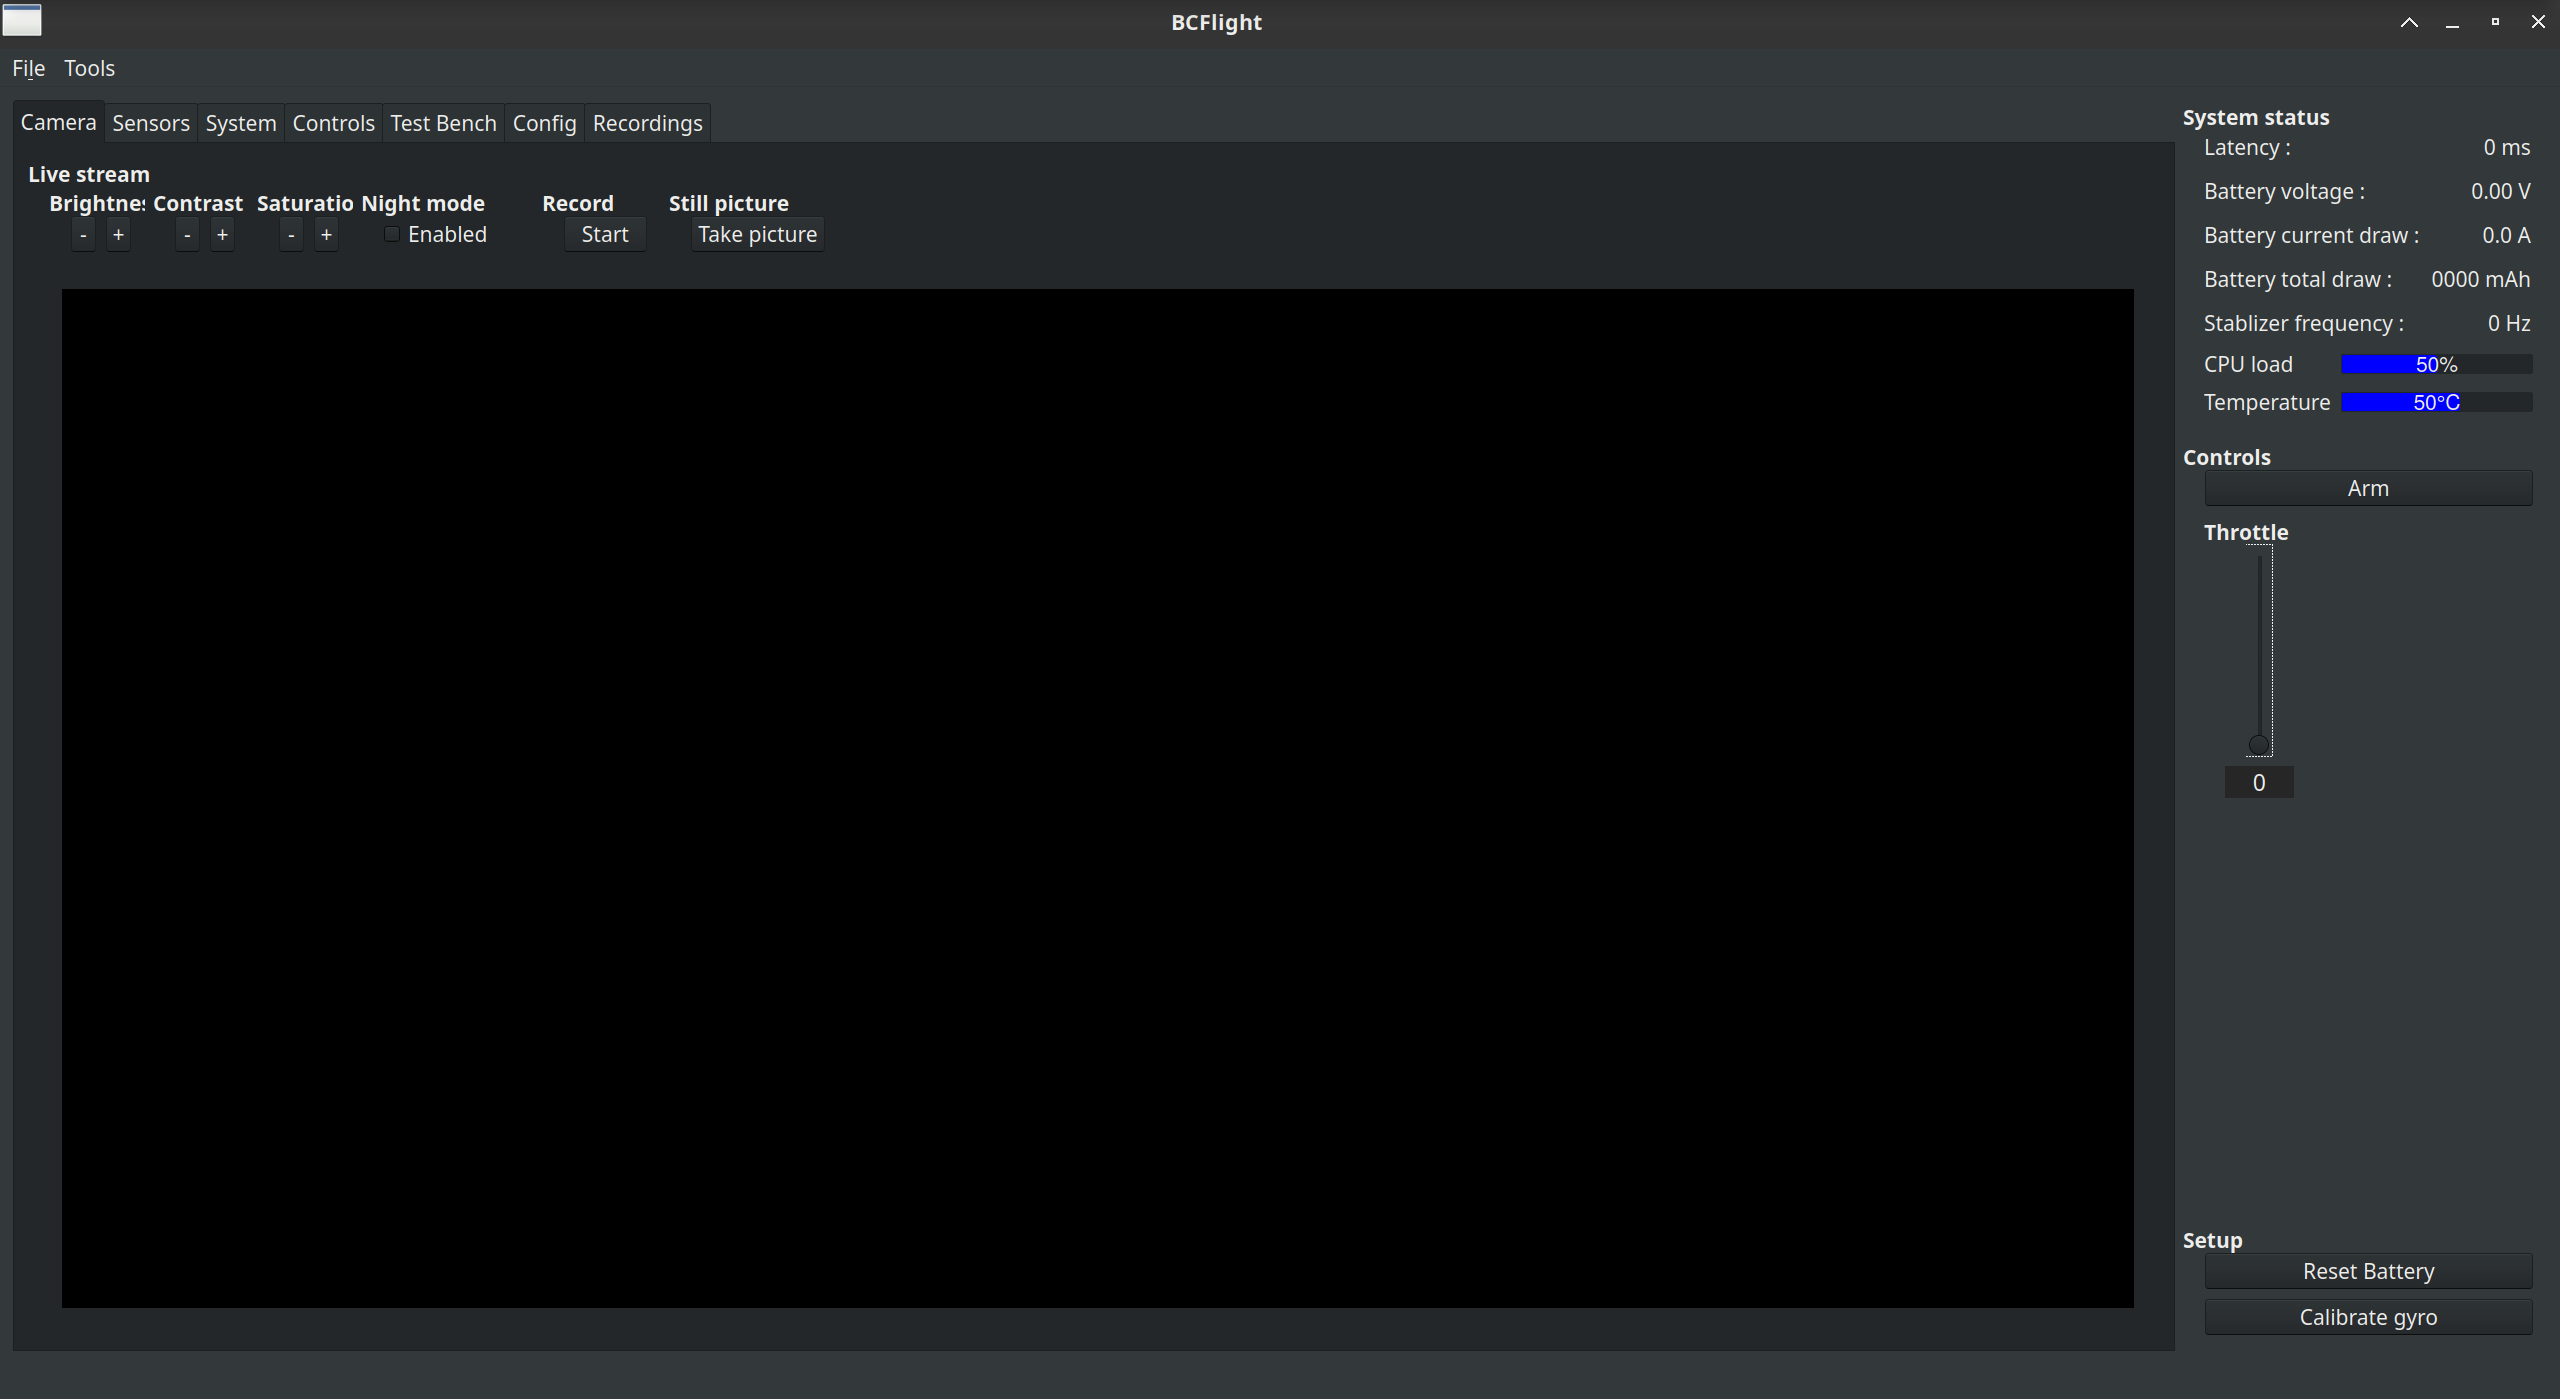Image resolution: width=2560 pixels, height=1399 pixels.
Task: Click the Config menu item
Action: click(543, 122)
